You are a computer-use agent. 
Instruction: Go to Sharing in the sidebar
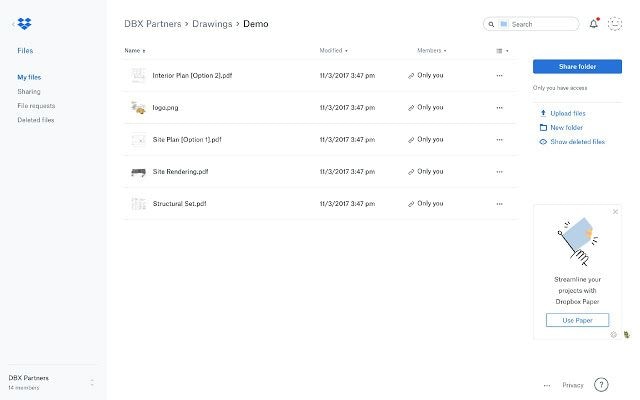28,91
